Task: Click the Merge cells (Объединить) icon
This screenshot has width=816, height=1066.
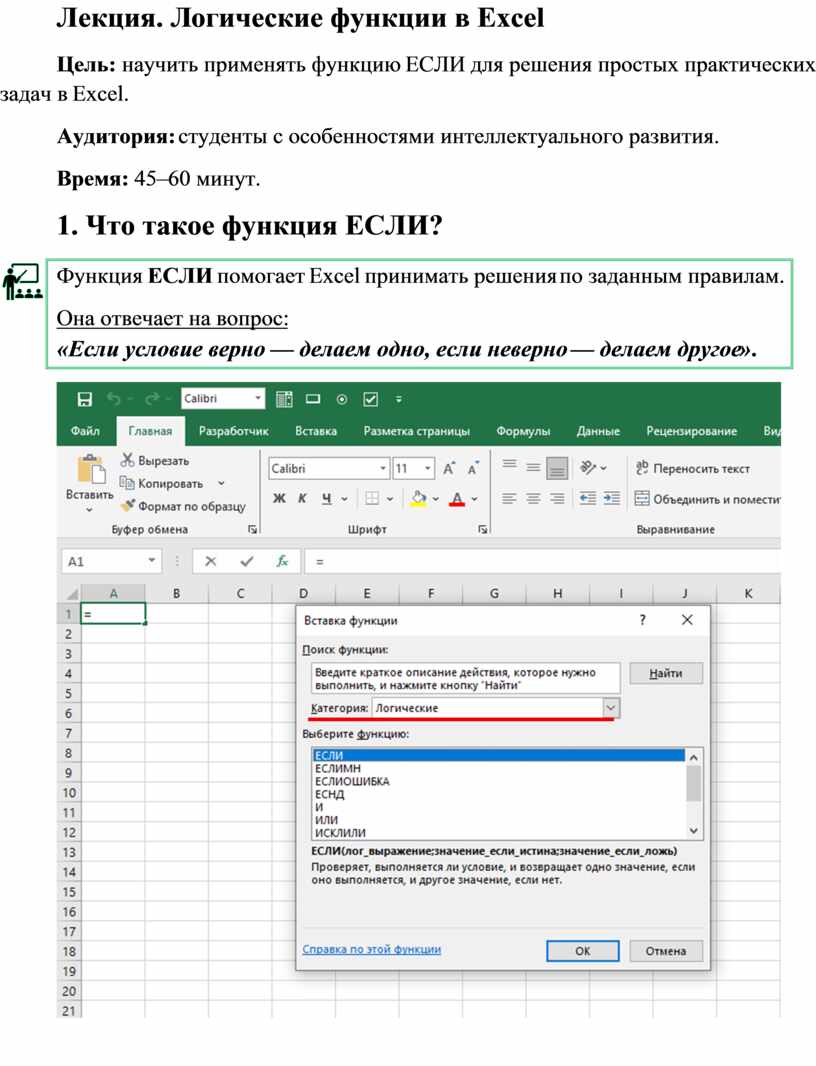Action: point(642,498)
